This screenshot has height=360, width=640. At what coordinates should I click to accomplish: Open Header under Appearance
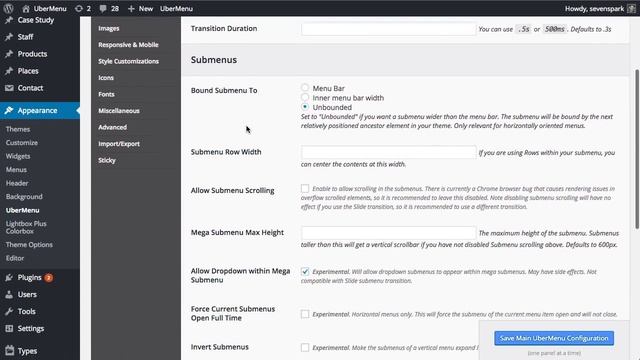17,183
